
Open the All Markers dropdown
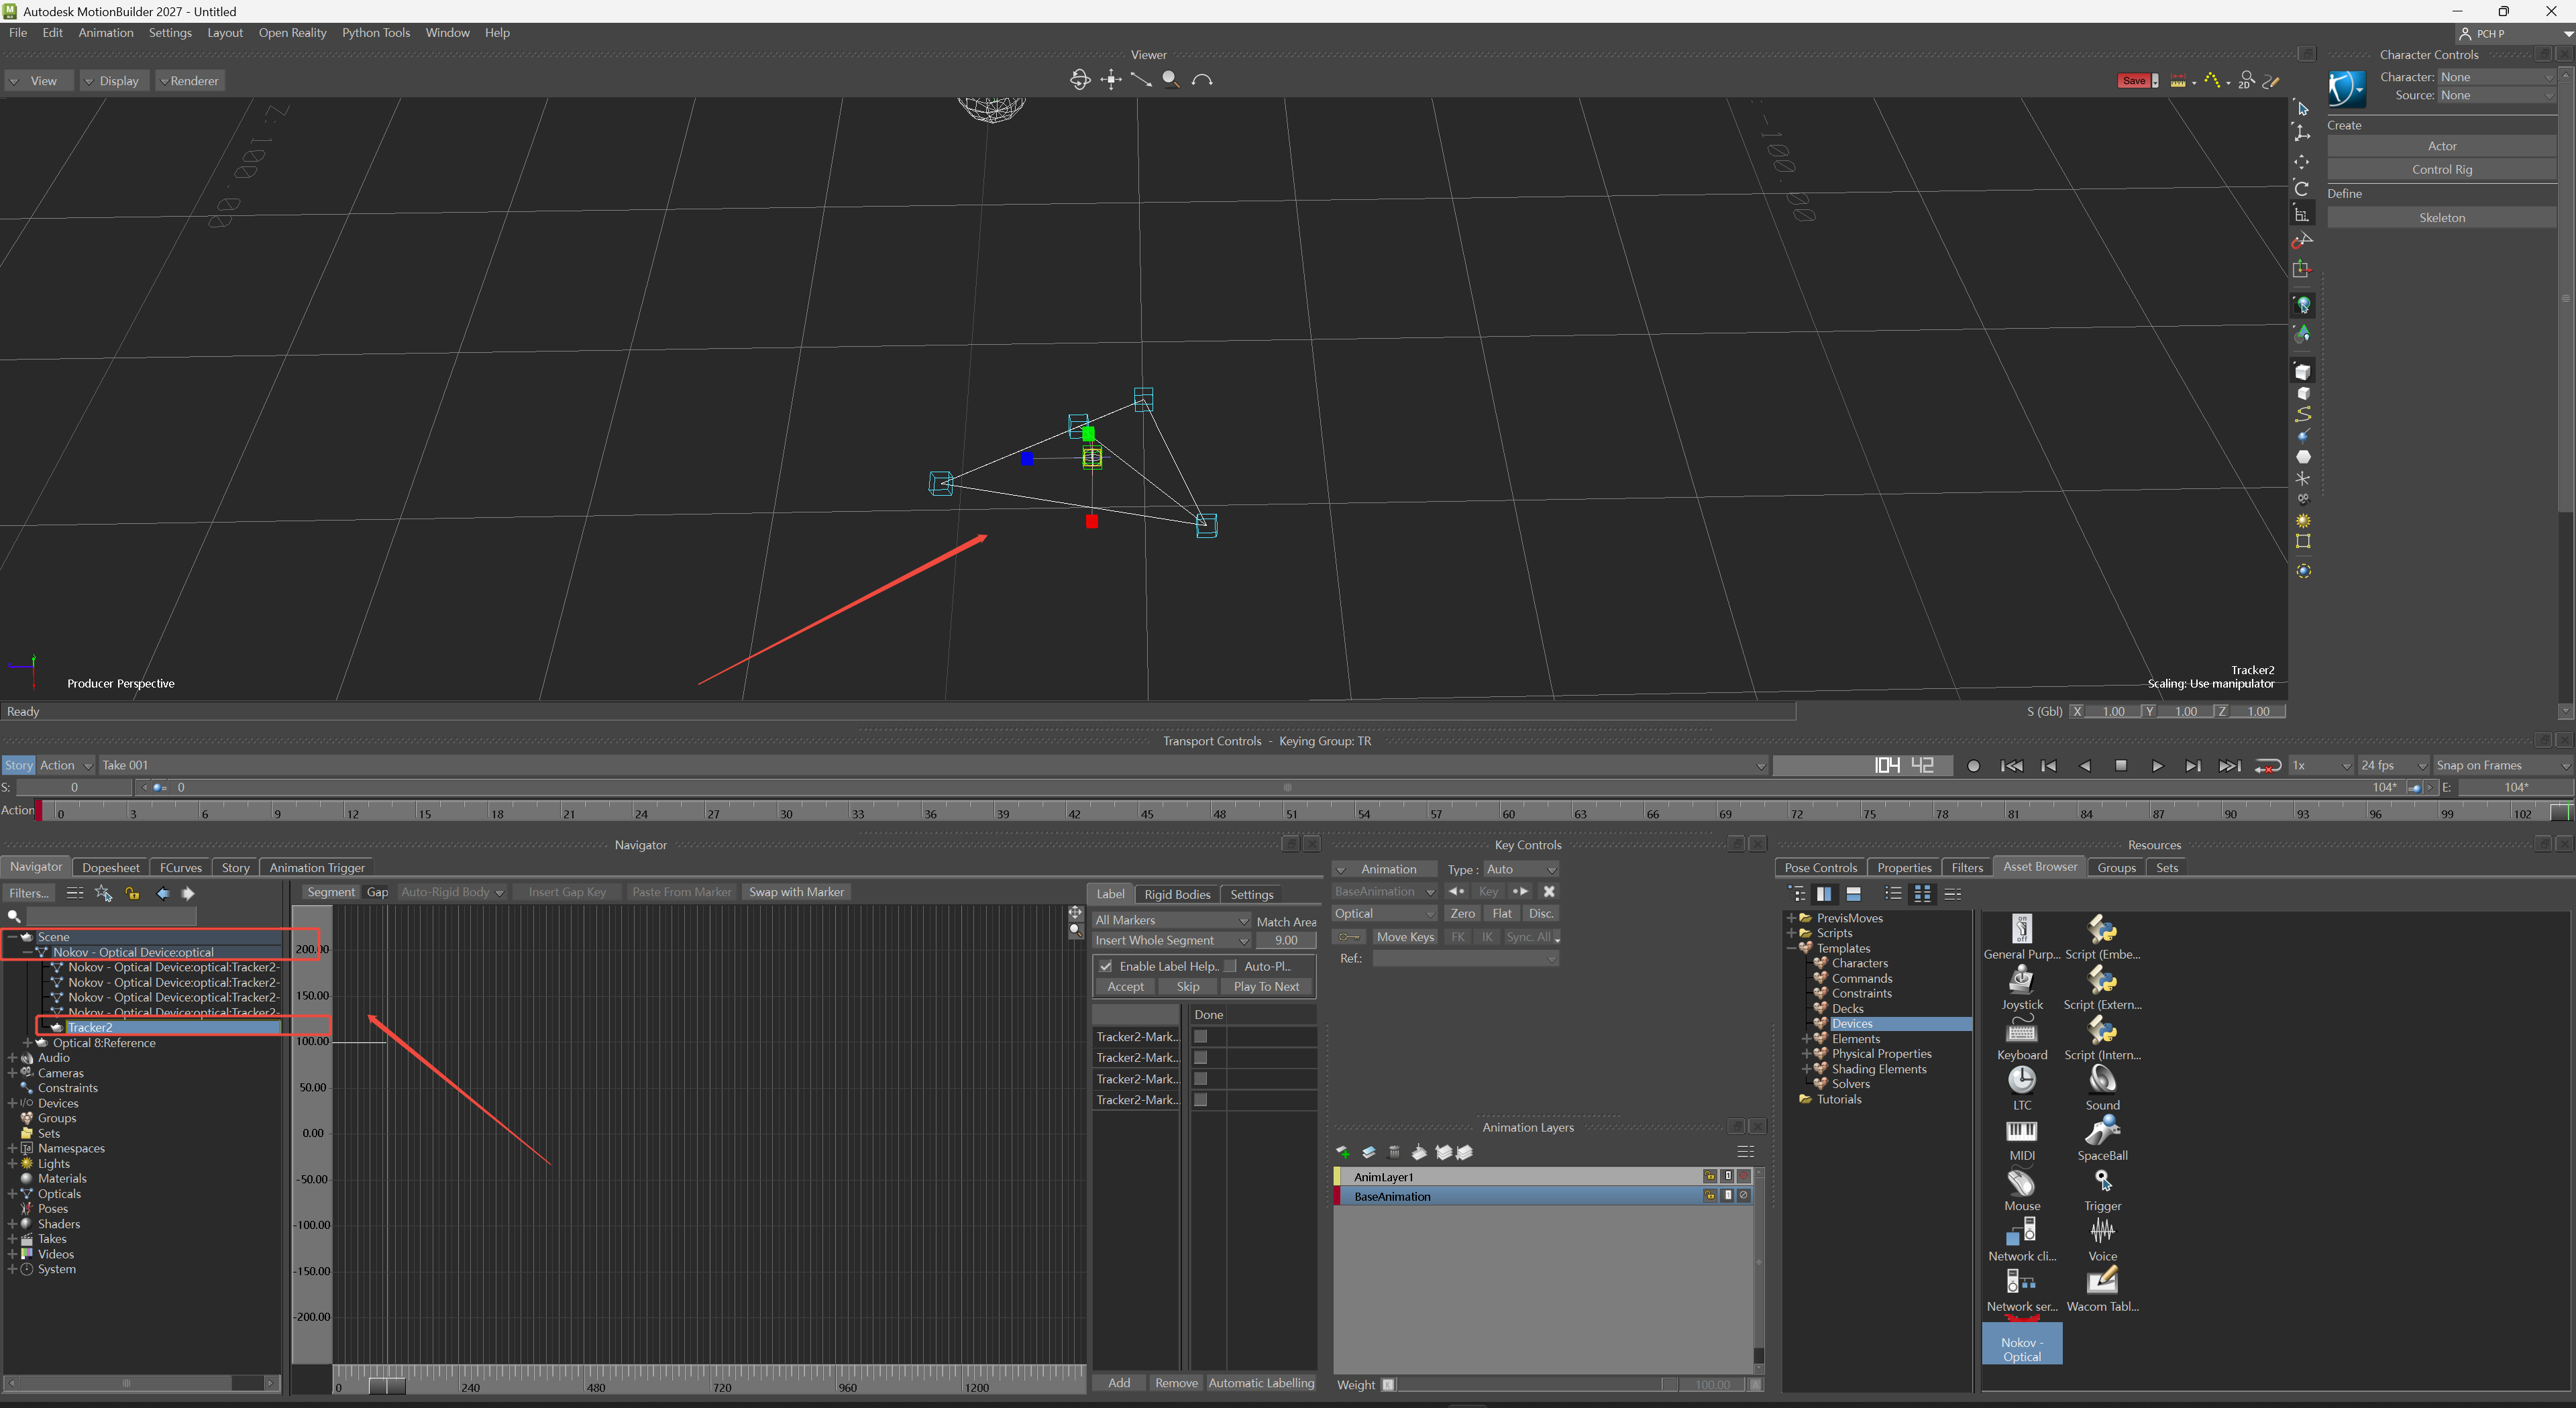click(x=1171, y=920)
